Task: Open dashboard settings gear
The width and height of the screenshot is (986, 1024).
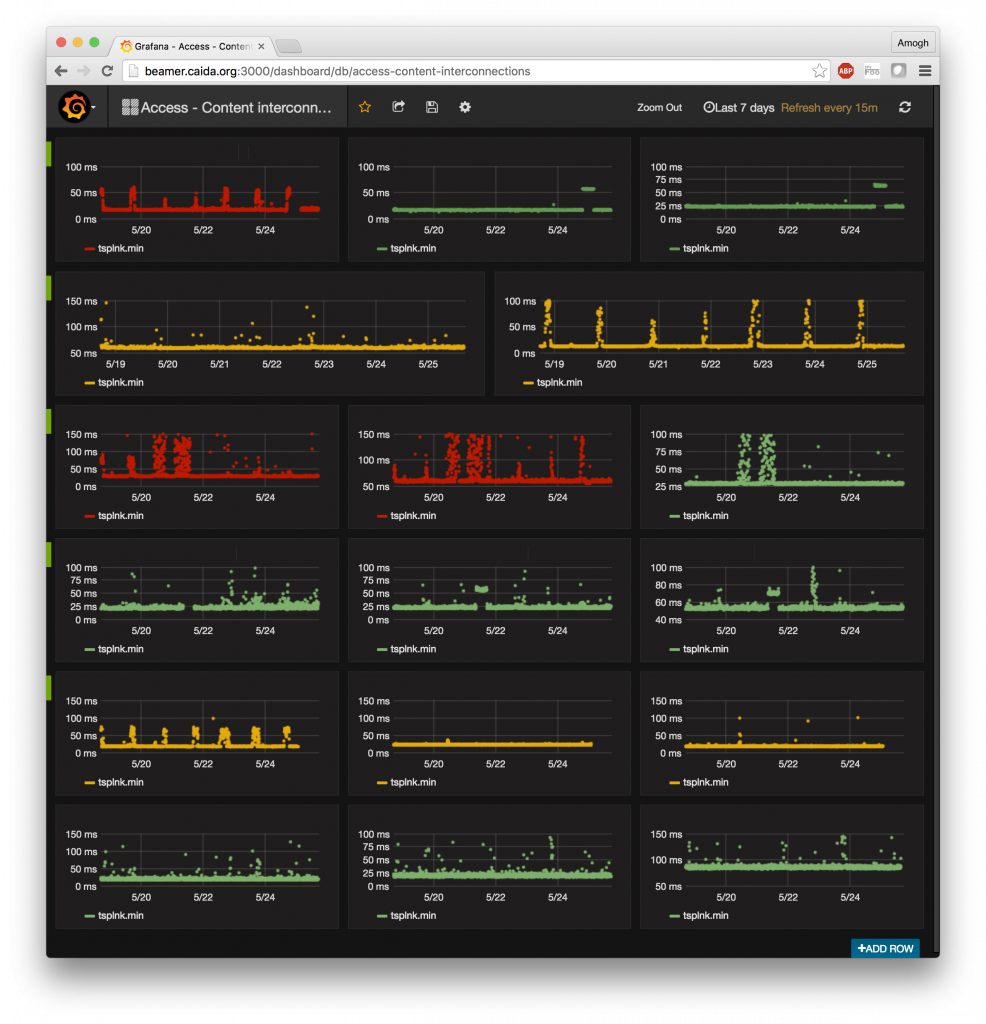Action: tap(464, 107)
